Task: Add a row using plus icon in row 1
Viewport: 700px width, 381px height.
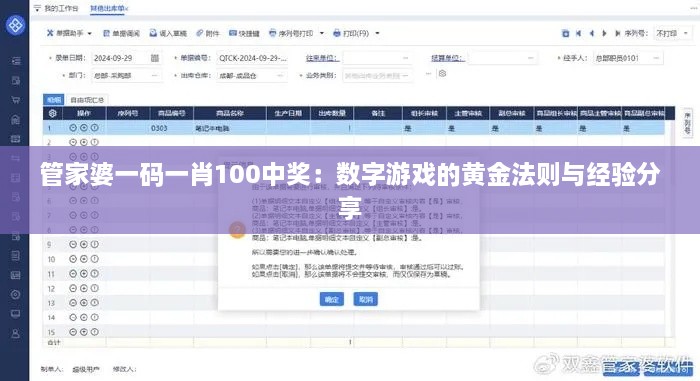Action: click(x=84, y=128)
